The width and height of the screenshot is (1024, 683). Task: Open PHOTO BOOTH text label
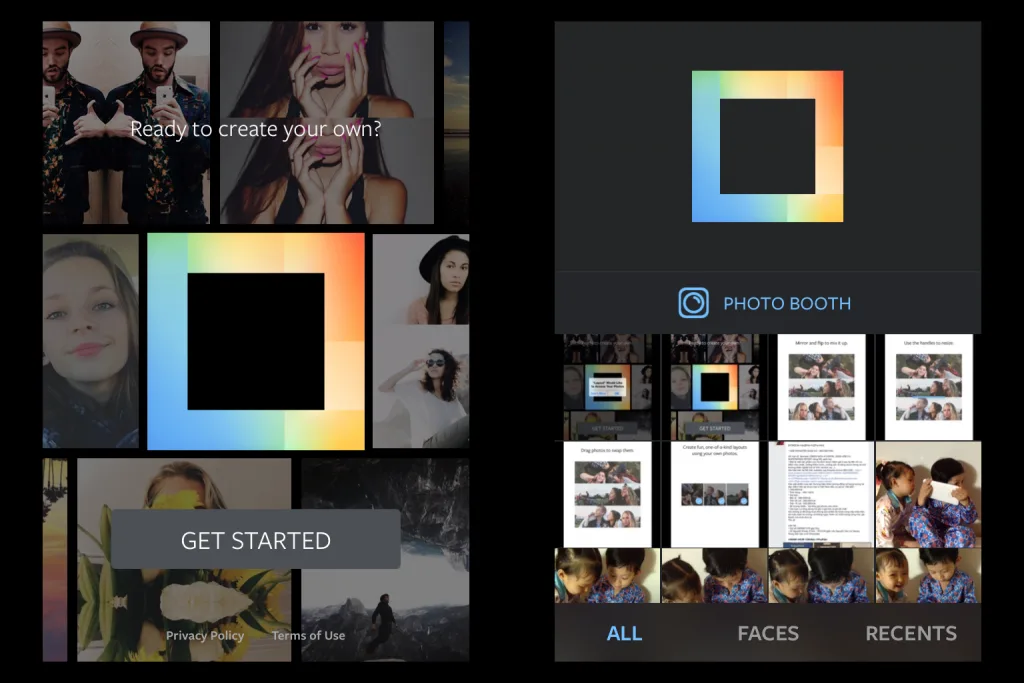point(787,304)
